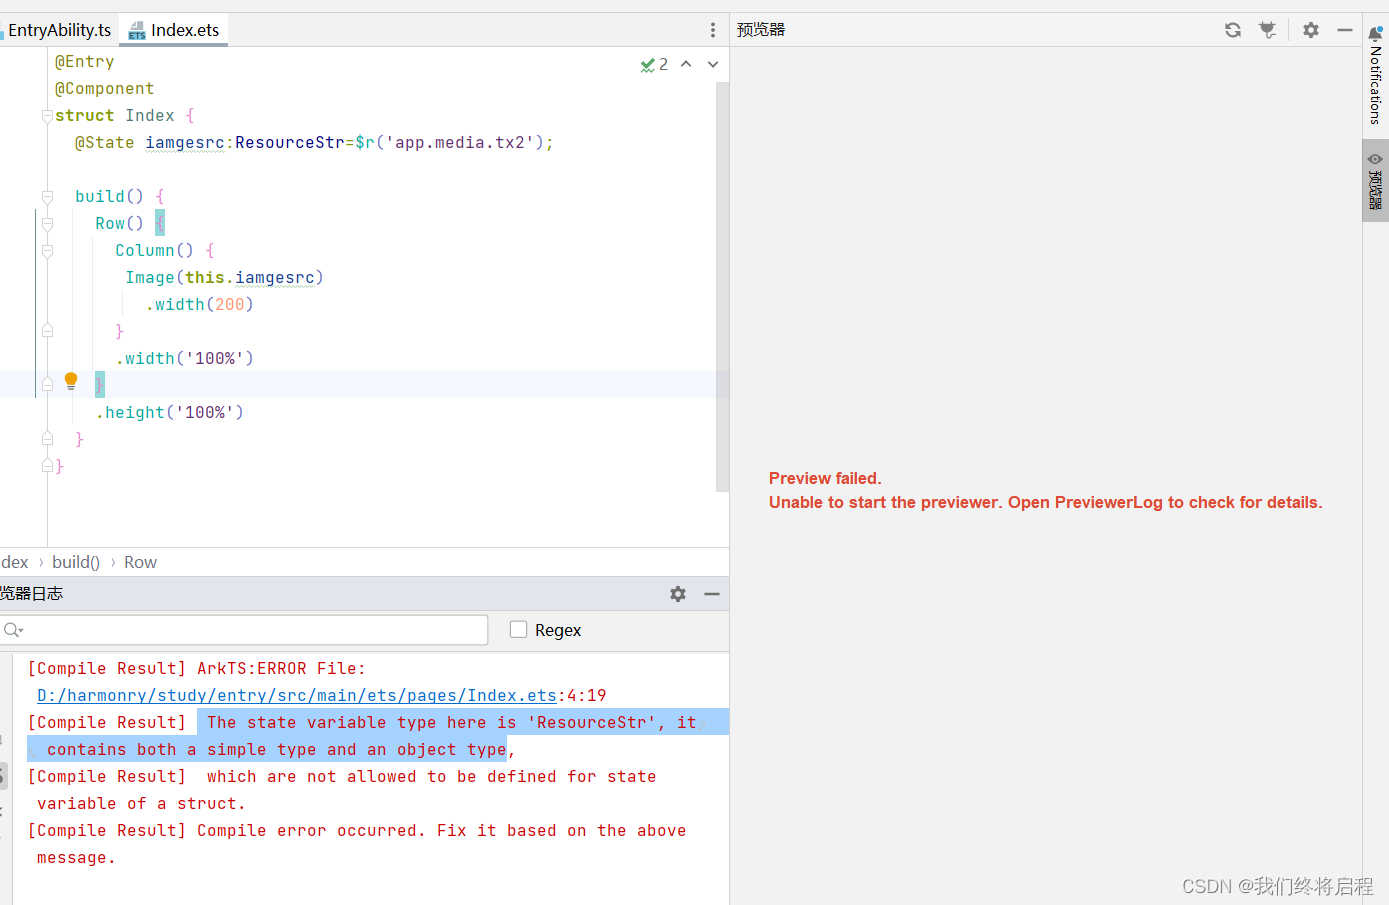
Task: Click the build() breadcrumb item
Action: pos(75,561)
